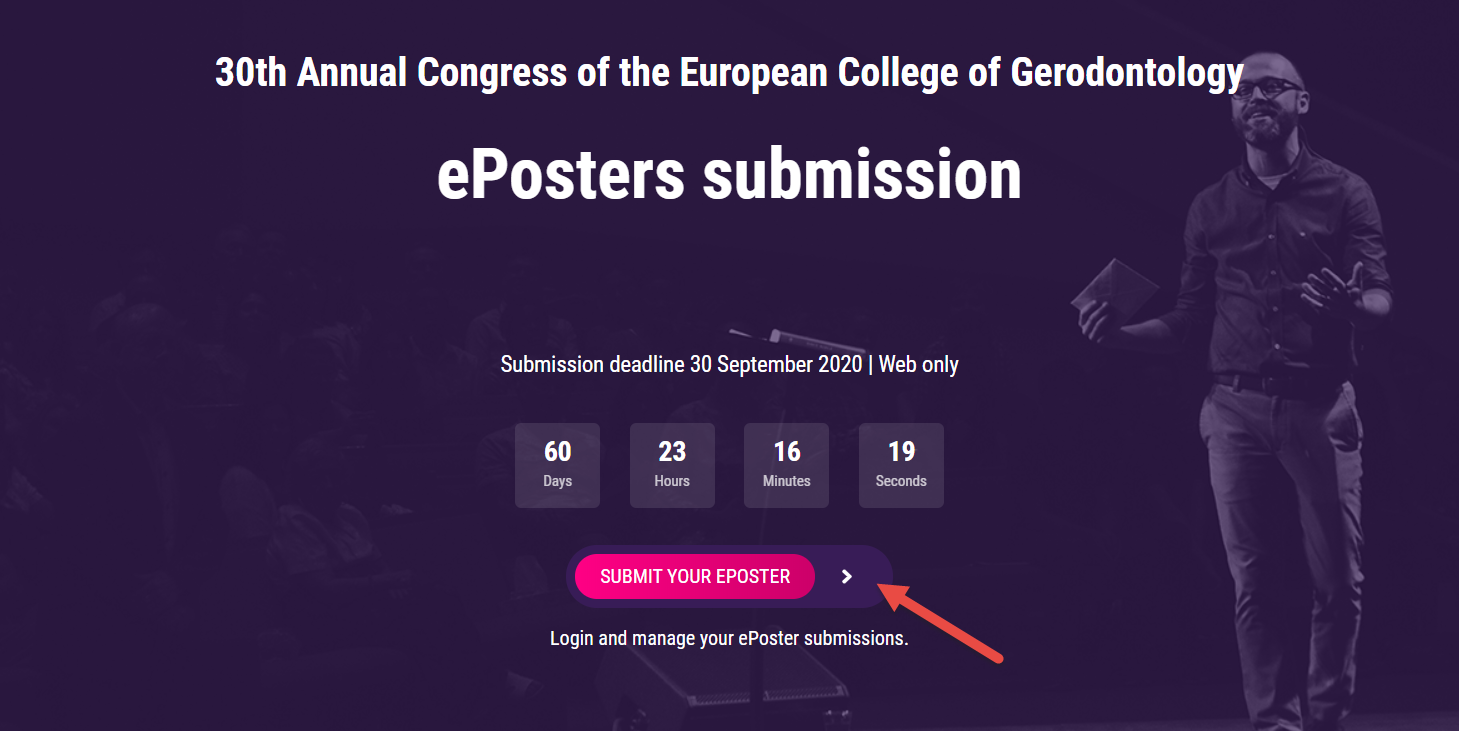Select the number 60 in the countdown
Viewport: 1459px width, 731px height.
(x=557, y=452)
